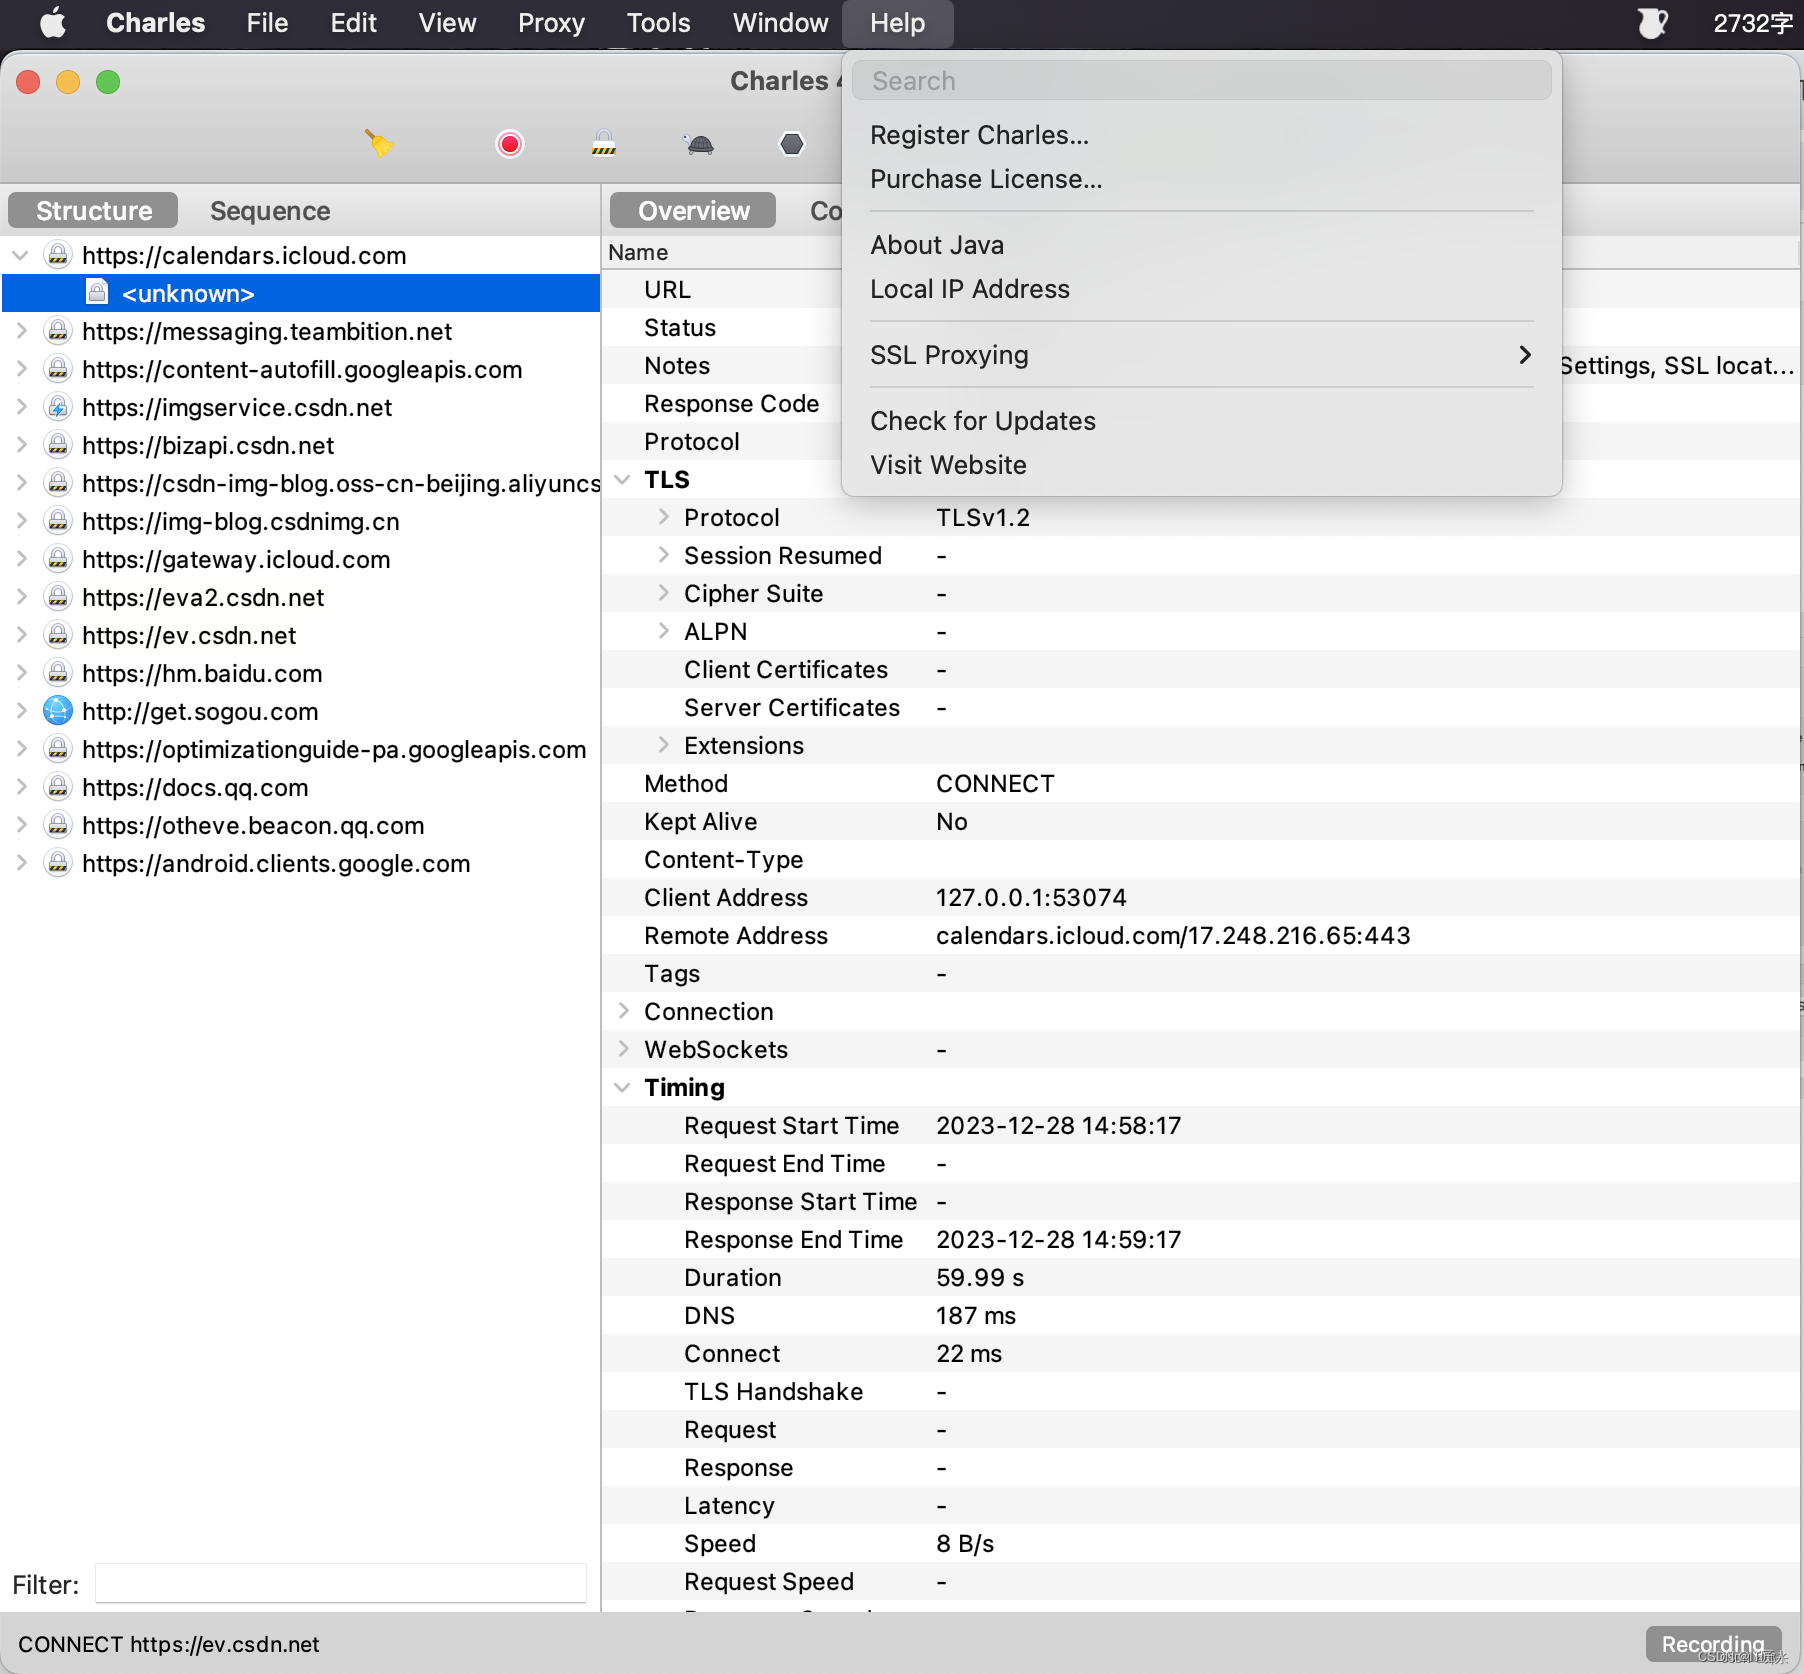Click lock icon beside calendars.icloud.com

(58, 255)
